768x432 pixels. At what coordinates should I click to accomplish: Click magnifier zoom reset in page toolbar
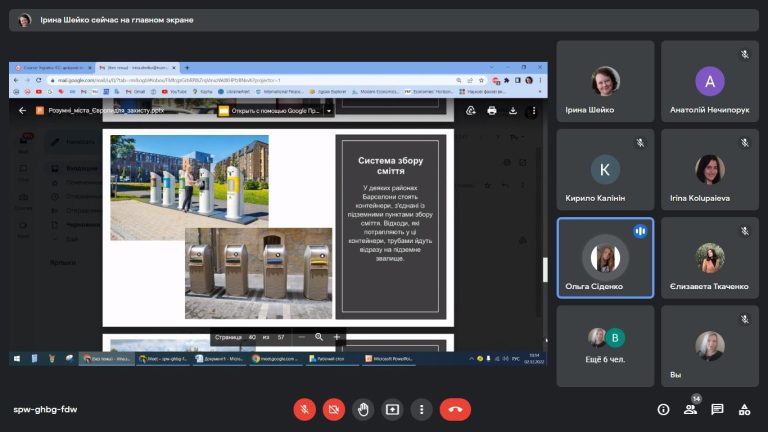(x=319, y=337)
